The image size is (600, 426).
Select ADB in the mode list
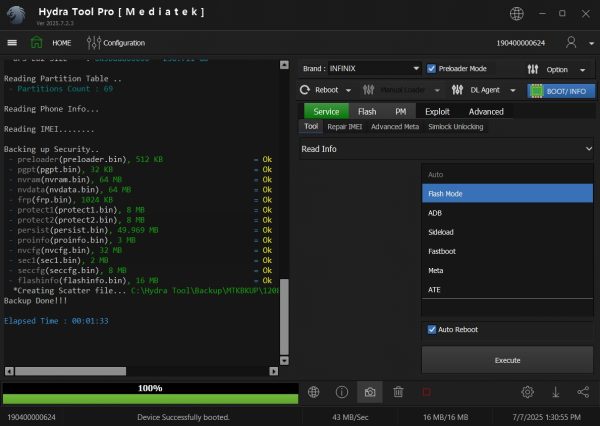point(507,213)
